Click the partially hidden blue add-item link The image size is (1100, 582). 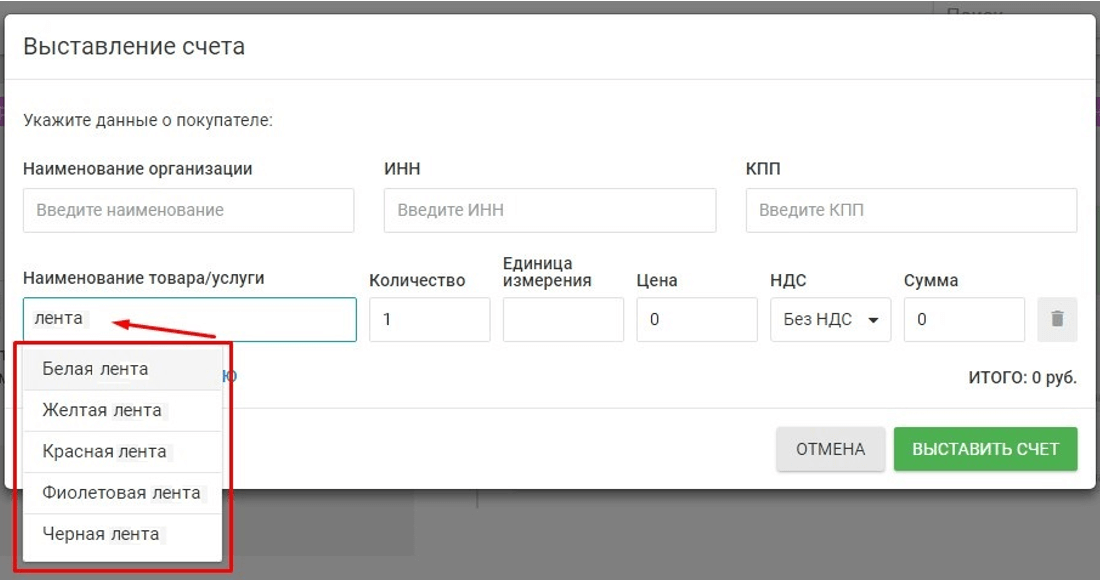(x=230, y=376)
